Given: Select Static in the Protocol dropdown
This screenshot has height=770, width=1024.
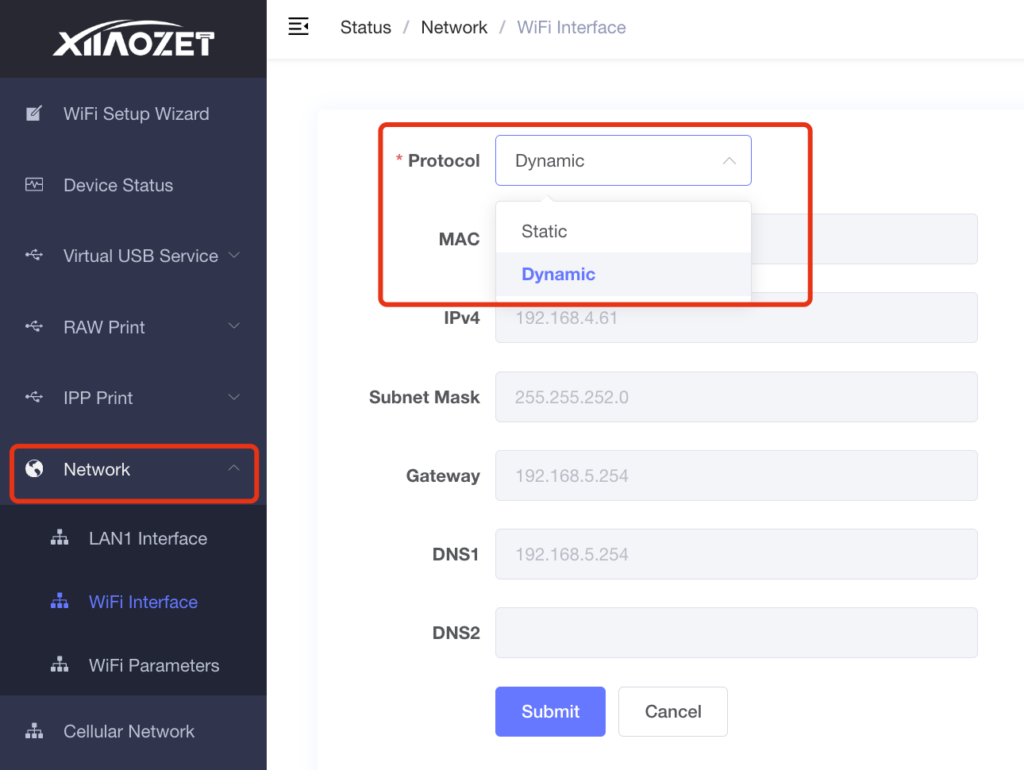Looking at the screenshot, I should tap(545, 232).
